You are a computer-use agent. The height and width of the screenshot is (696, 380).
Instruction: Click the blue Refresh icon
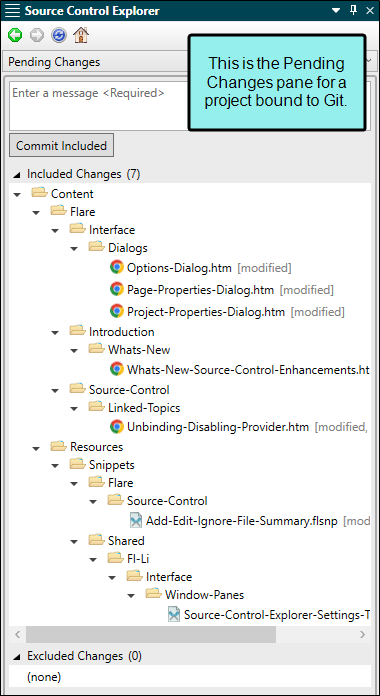click(x=59, y=35)
